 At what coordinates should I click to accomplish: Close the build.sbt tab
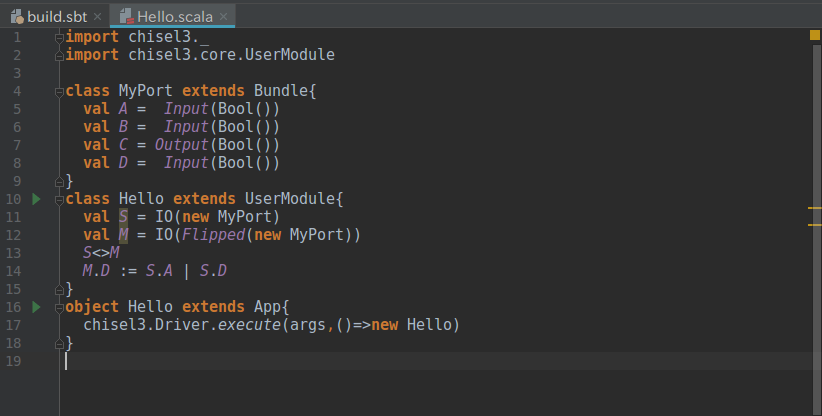[98, 17]
